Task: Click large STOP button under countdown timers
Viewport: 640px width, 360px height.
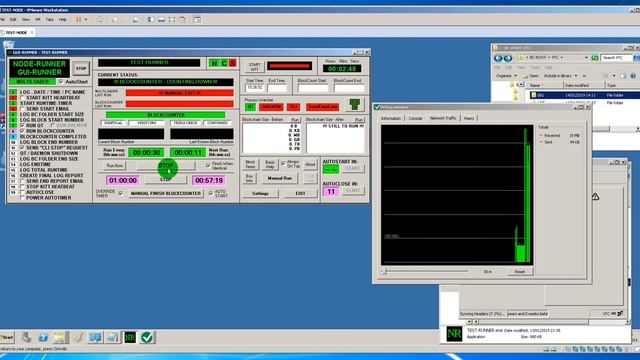Action: 166,166
